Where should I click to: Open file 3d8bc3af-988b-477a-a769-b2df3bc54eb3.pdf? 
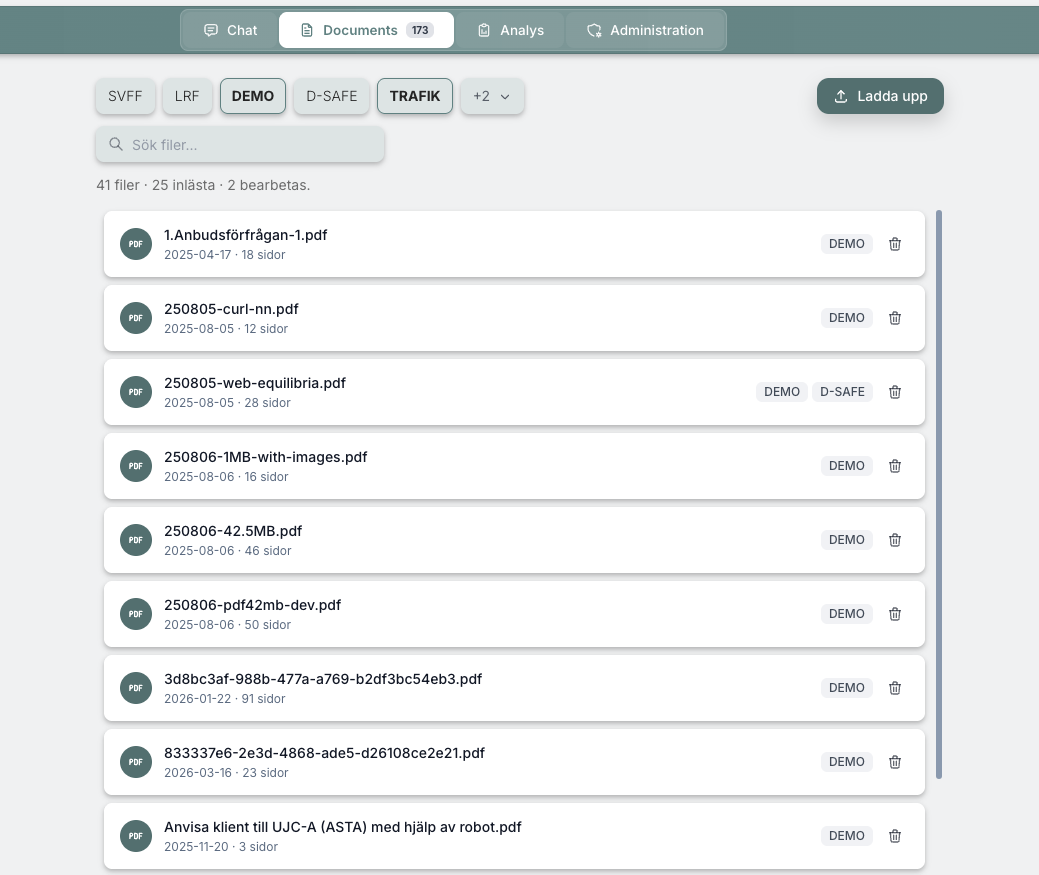(323, 679)
